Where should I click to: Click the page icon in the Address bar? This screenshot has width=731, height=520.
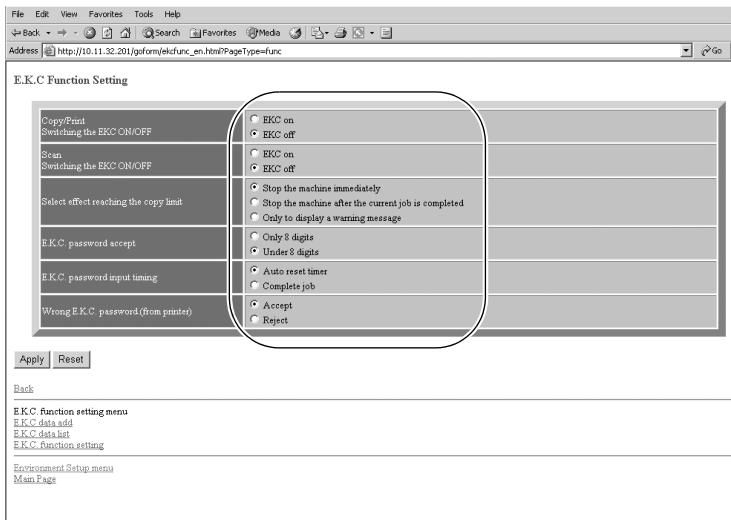pyautogui.click(x=49, y=51)
